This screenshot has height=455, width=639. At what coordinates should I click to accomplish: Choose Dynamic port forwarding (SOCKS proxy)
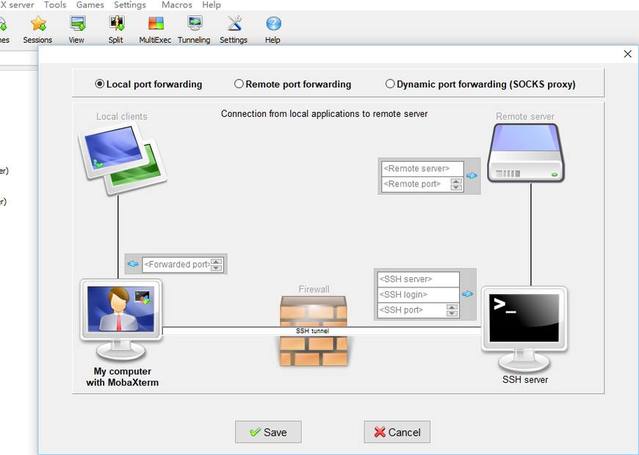coord(390,84)
